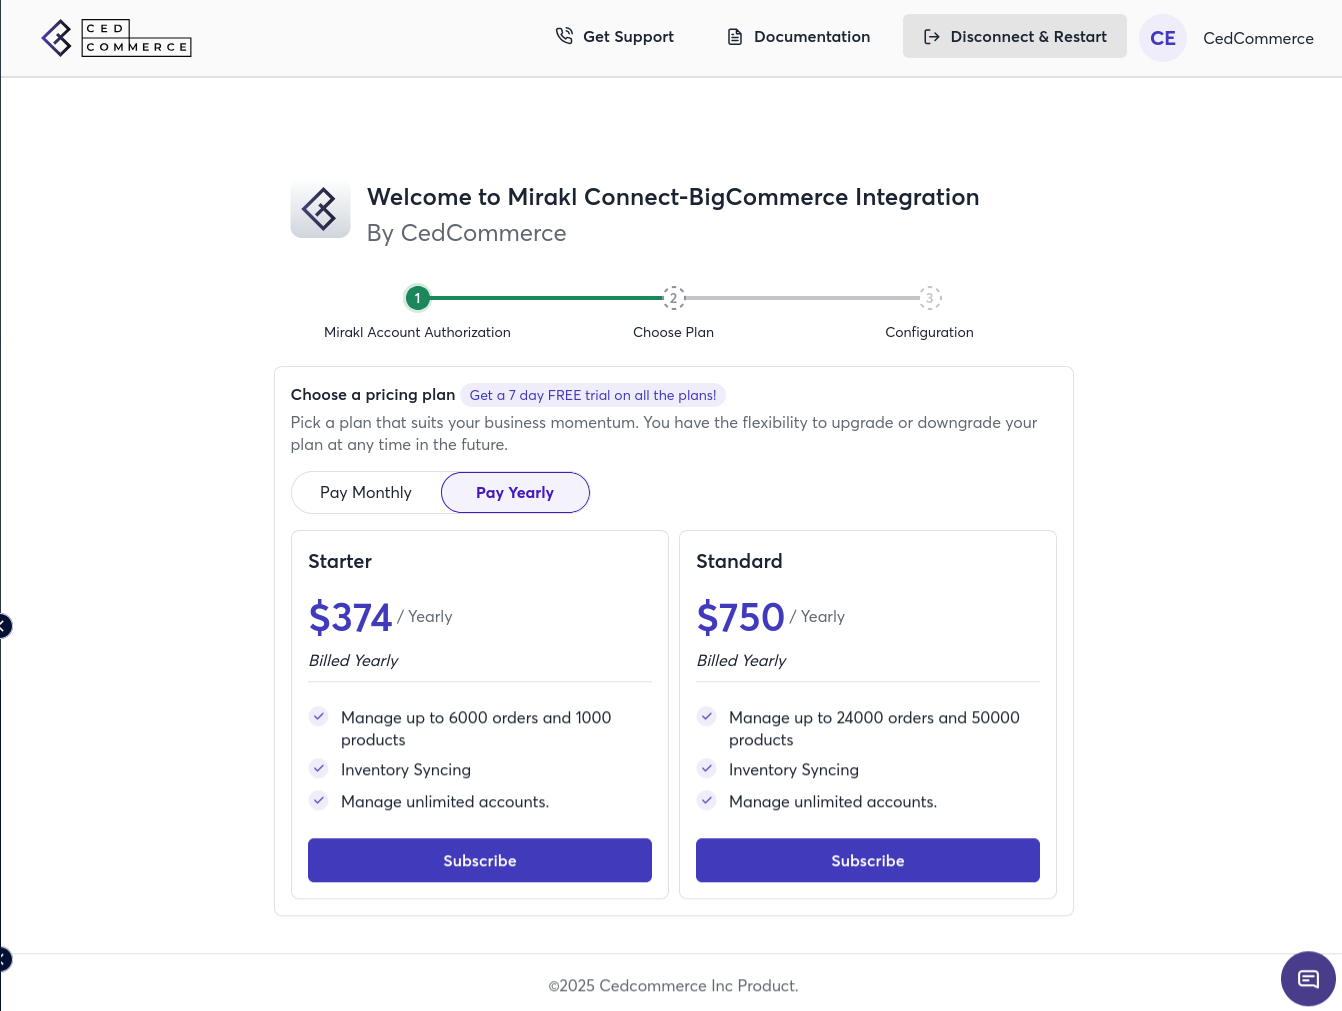
Task: Click Disconnect & Restart button
Action: (1028, 37)
